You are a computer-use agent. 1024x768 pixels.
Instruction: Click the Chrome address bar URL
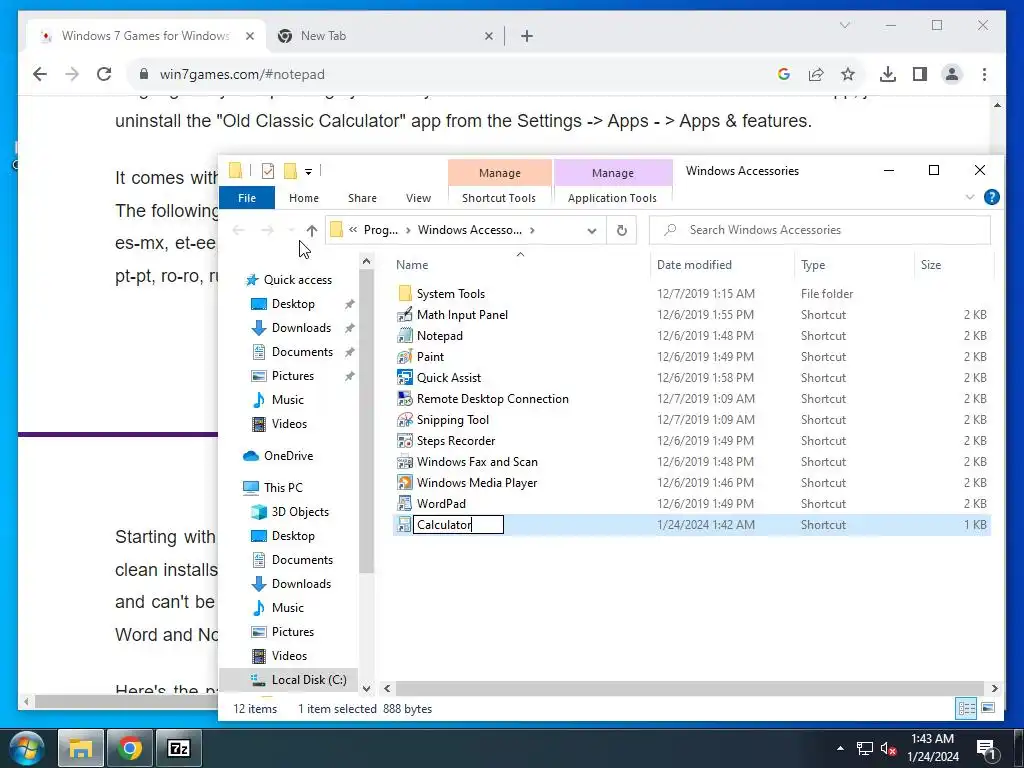(242, 74)
